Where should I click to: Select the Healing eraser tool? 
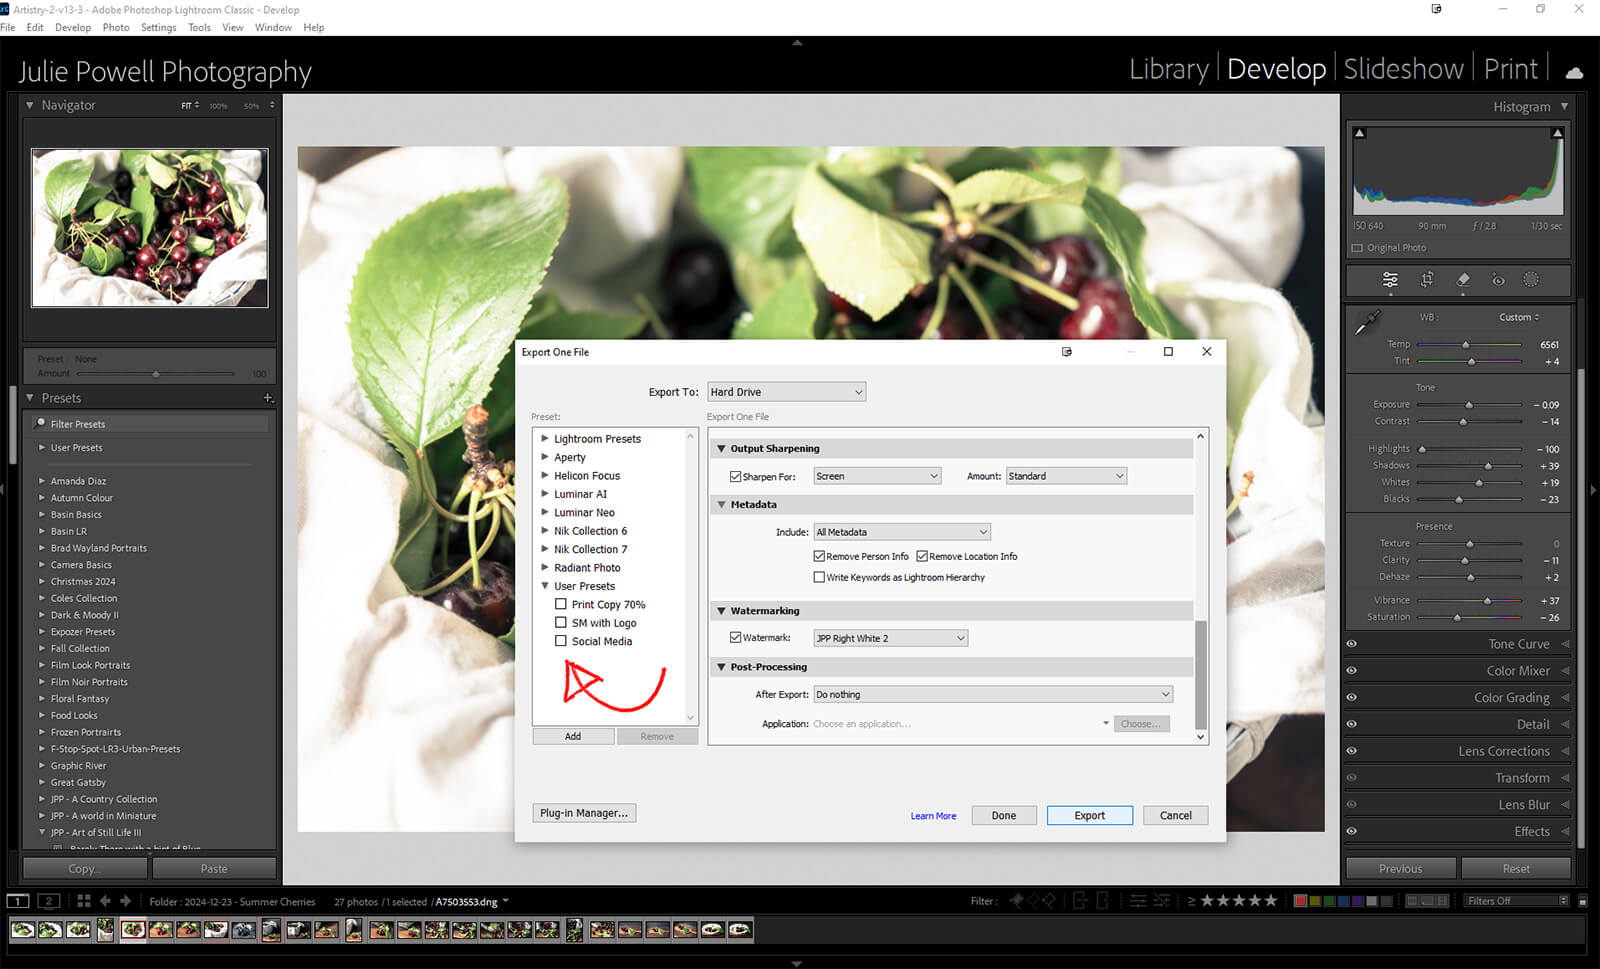[x=1463, y=280]
